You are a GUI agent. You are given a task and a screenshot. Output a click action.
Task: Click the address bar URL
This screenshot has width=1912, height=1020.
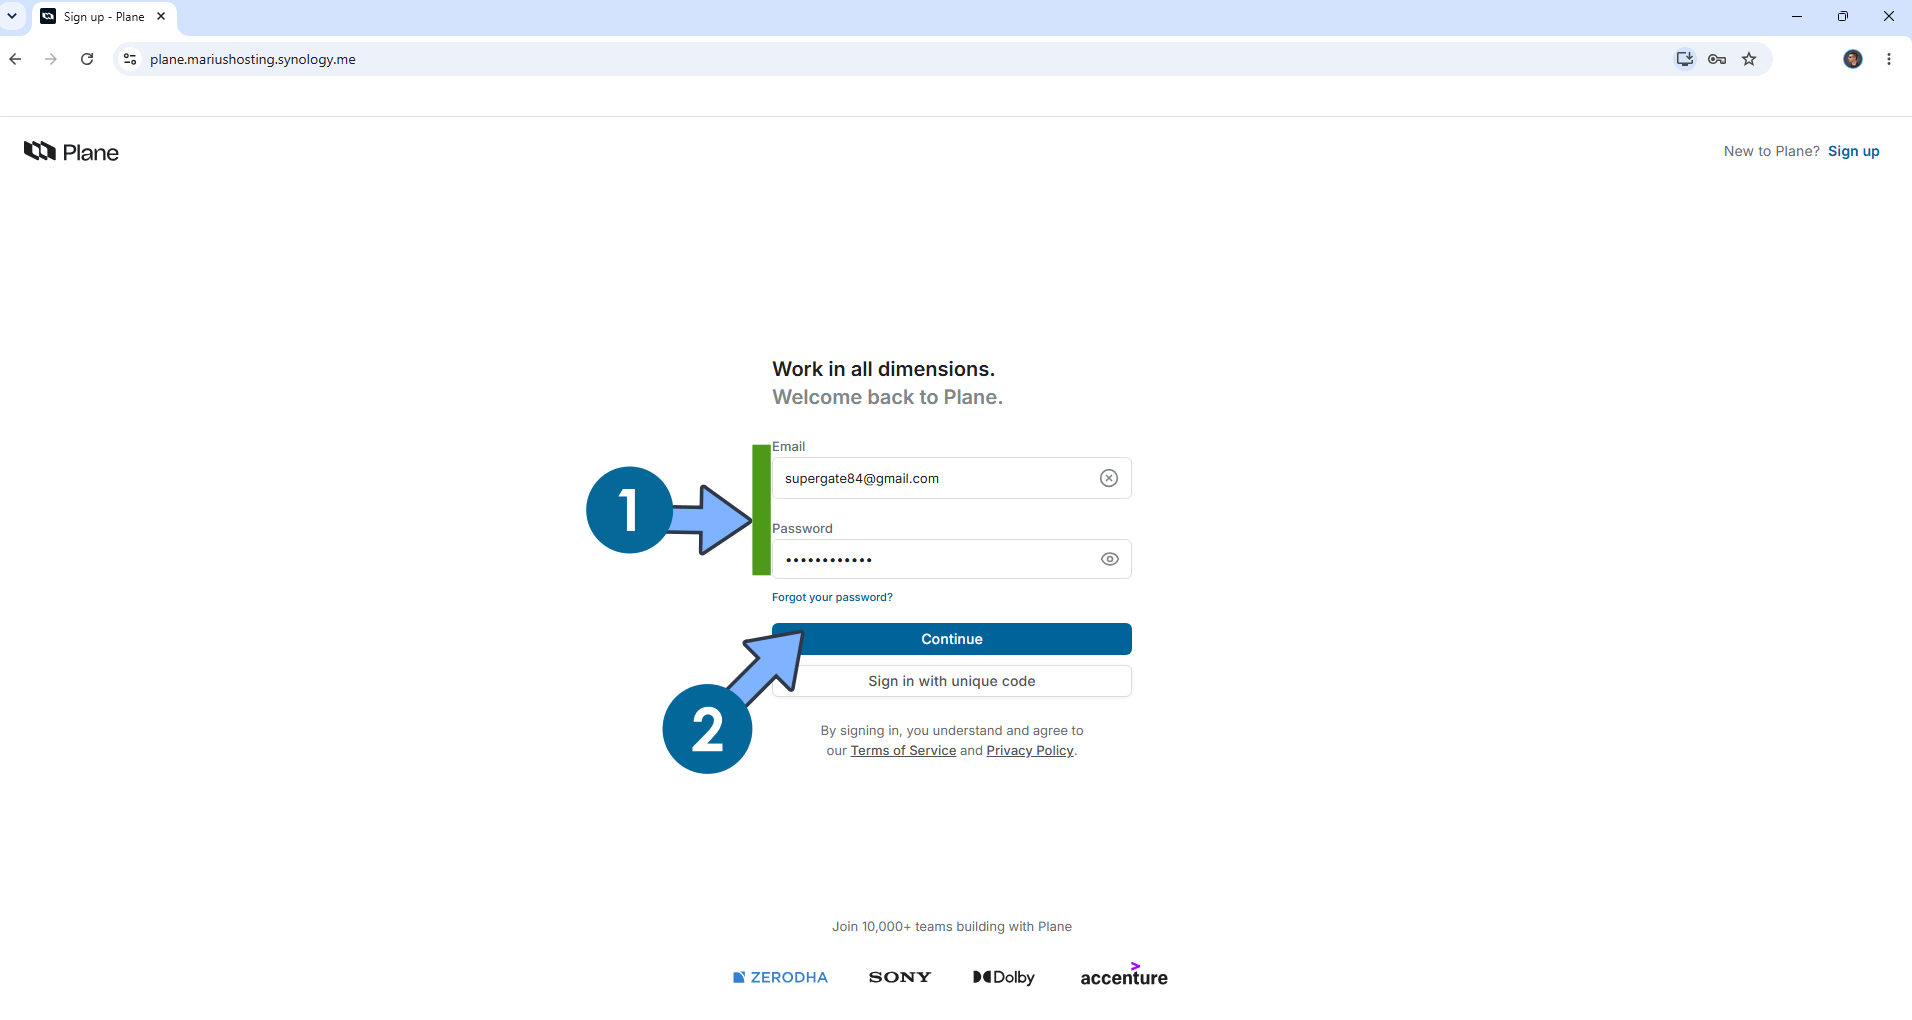pyautogui.click(x=253, y=59)
